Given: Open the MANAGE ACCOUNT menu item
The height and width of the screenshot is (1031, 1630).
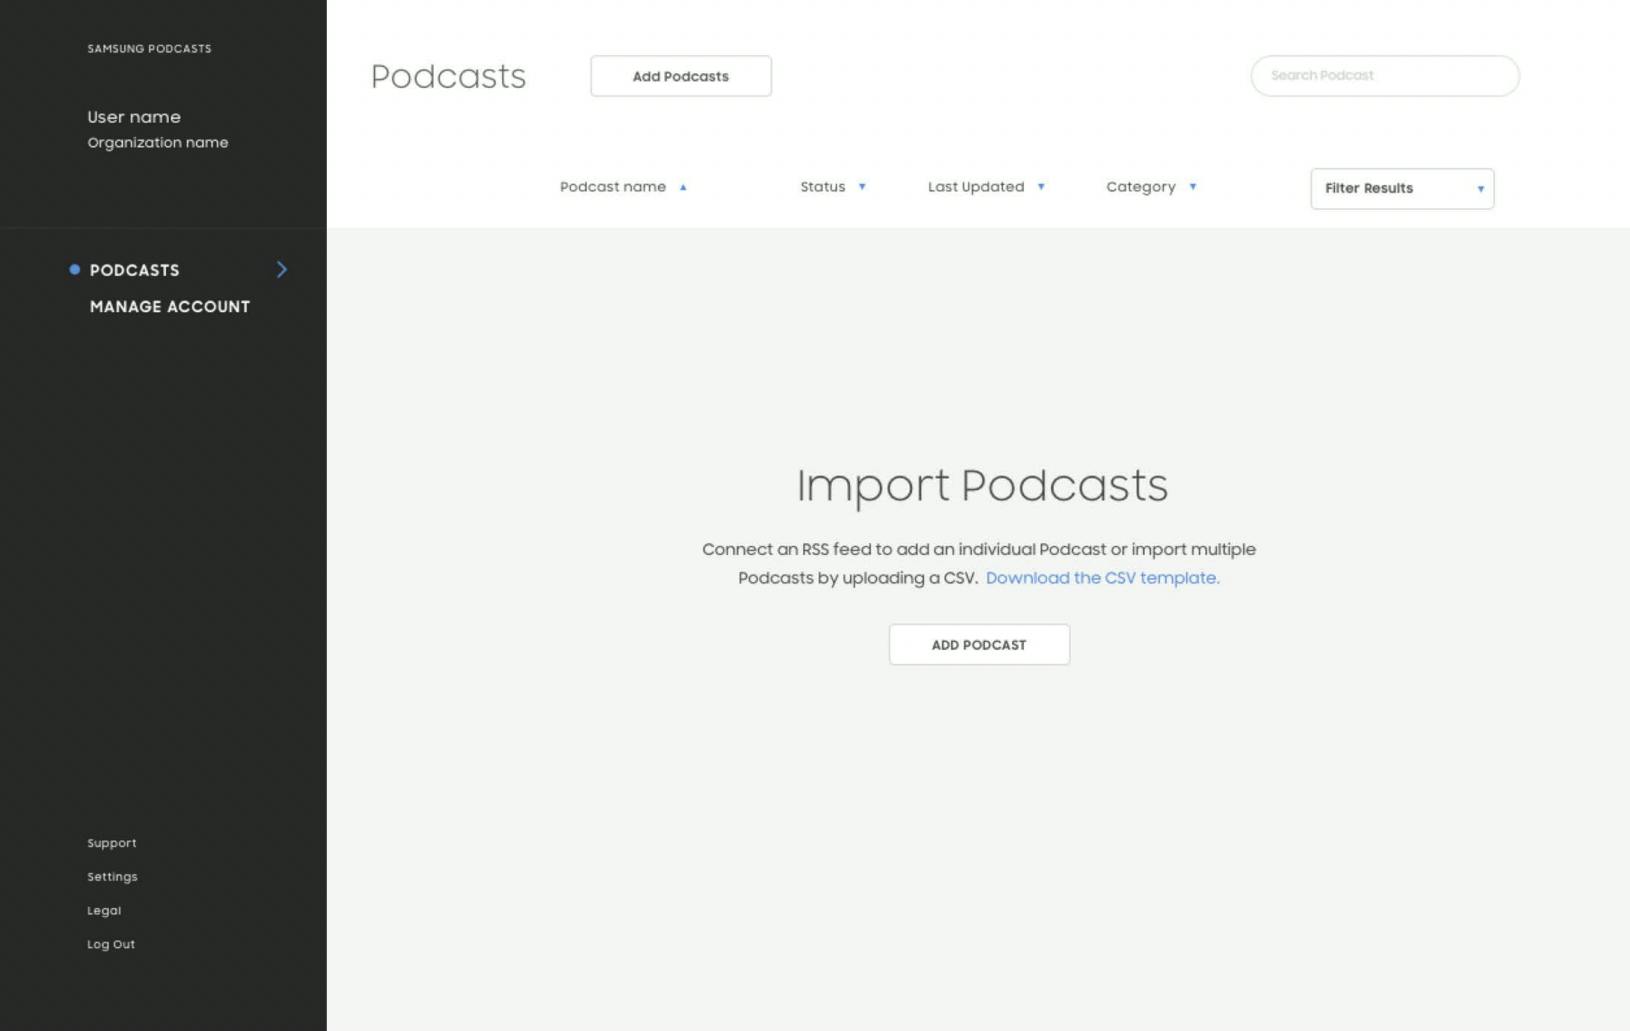Looking at the screenshot, I should [x=169, y=307].
